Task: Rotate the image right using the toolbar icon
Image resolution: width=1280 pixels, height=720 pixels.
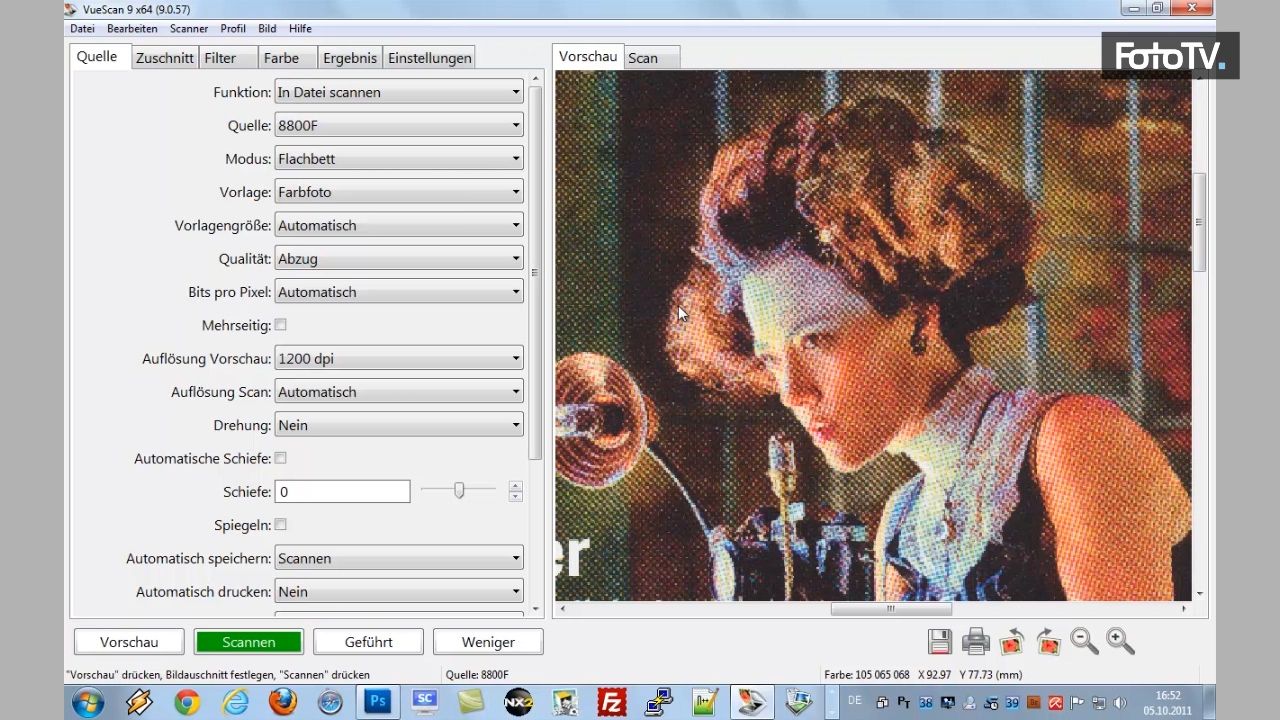Action: click(1048, 641)
